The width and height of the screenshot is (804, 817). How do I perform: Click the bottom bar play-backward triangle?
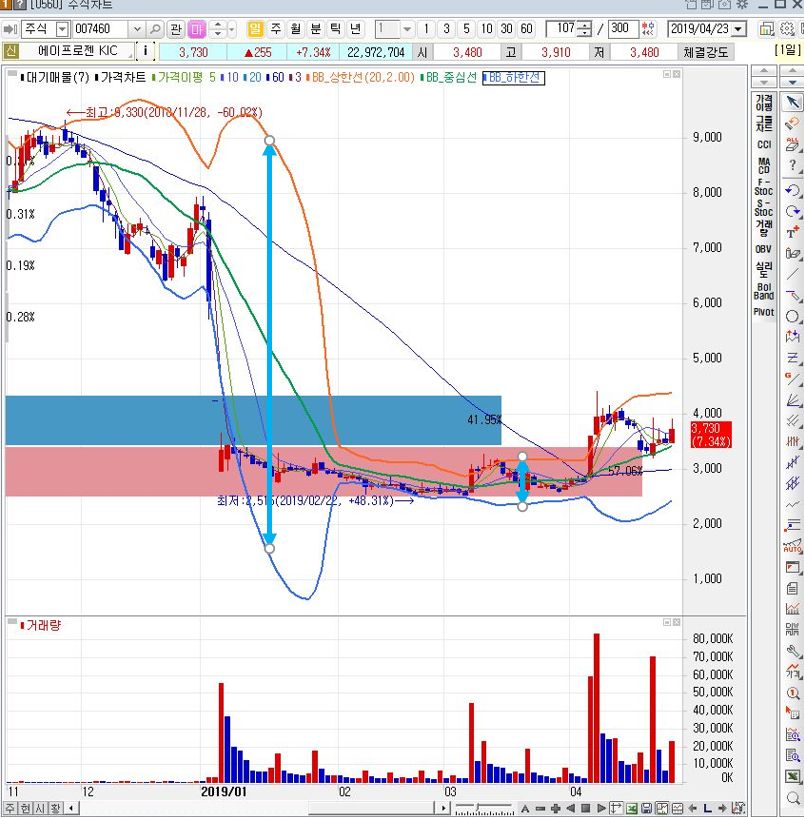tap(571, 809)
